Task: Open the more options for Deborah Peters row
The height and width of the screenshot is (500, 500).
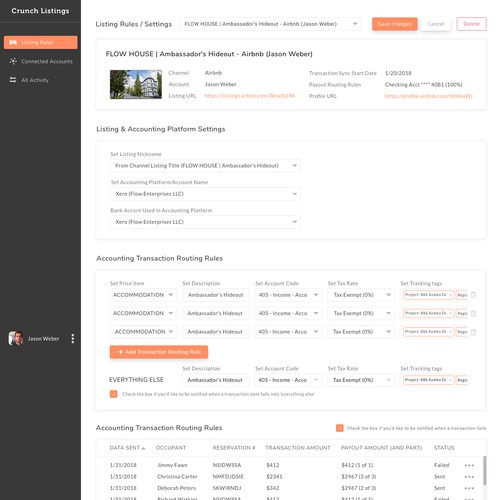Action: [x=469, y=488]
